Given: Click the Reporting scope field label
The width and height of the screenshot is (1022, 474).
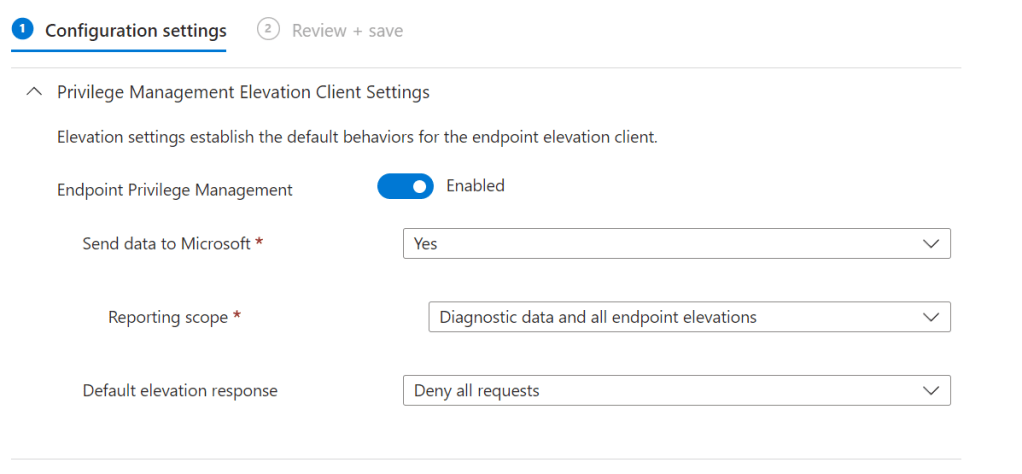Looking at the screenshot, I should (168, 318).
